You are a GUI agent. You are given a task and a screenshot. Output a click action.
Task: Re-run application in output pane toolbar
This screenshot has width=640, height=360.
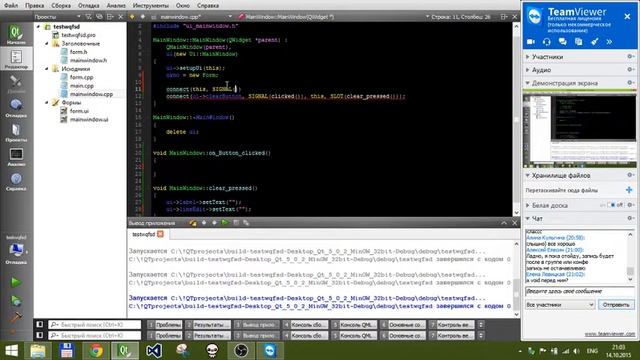click(225, 222)
